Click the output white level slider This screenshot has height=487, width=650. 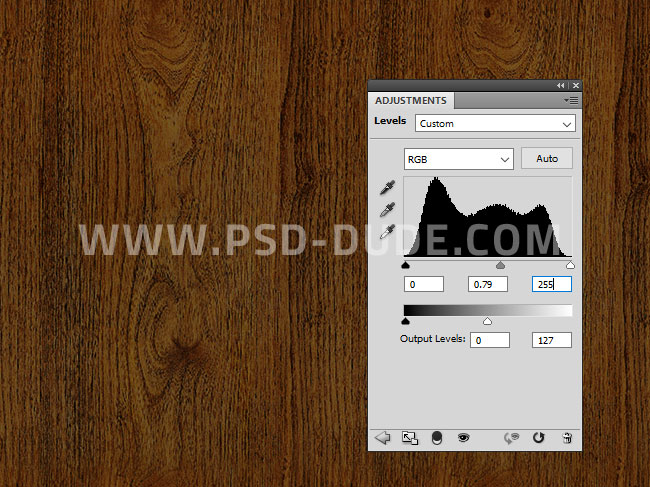tap(488, 321)
